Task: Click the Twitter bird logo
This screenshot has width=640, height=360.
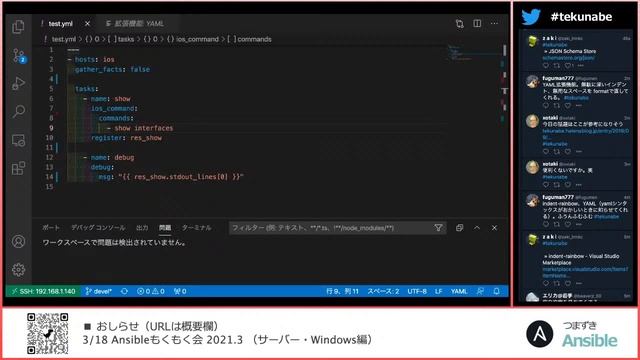Action: 531,17
